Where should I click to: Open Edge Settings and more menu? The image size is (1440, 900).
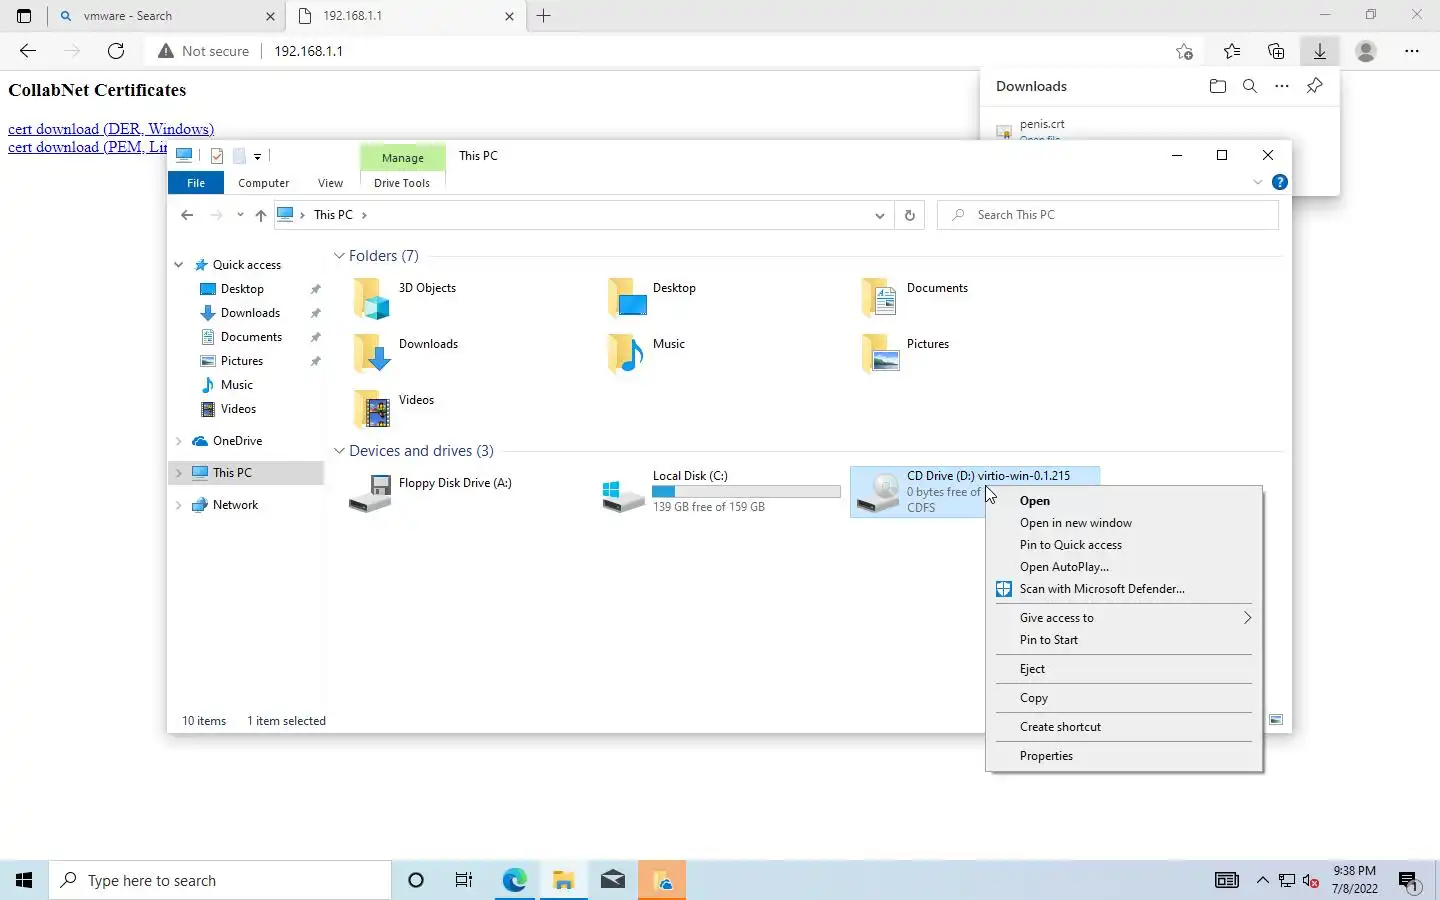tap(1412, 51)
